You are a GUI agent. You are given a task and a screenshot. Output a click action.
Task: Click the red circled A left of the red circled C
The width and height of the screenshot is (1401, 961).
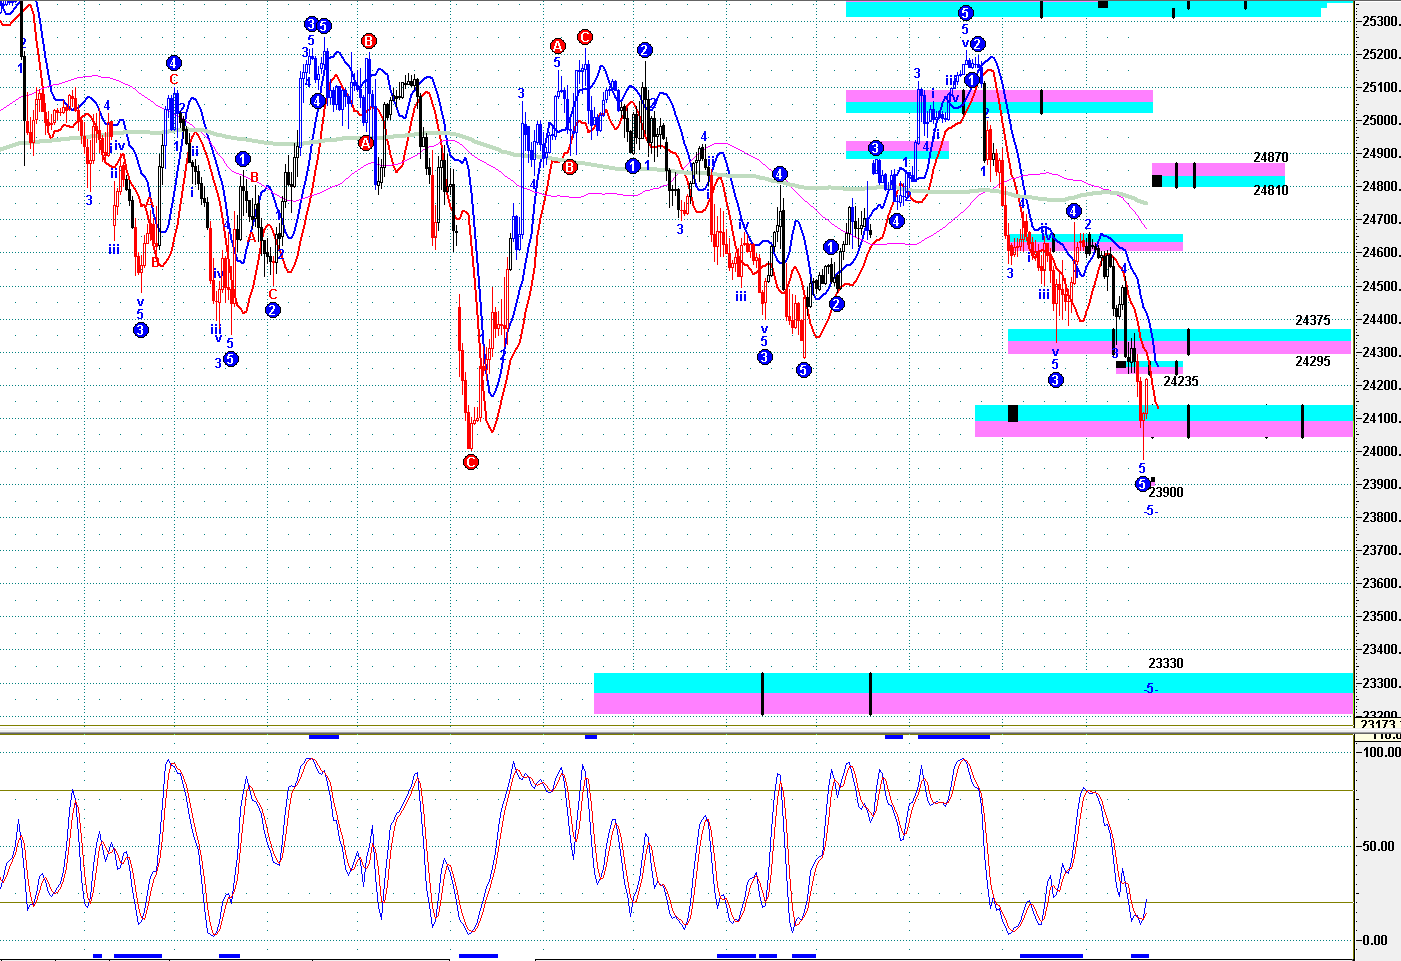click(x=558, y=46)
